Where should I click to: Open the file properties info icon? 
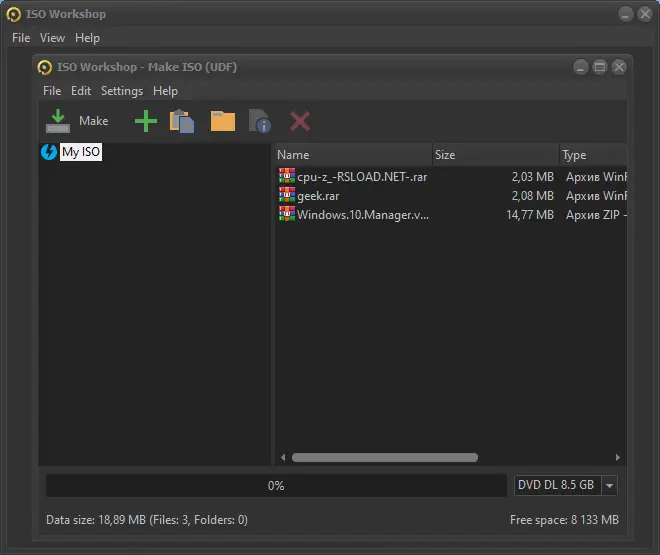tap(260, 121)
